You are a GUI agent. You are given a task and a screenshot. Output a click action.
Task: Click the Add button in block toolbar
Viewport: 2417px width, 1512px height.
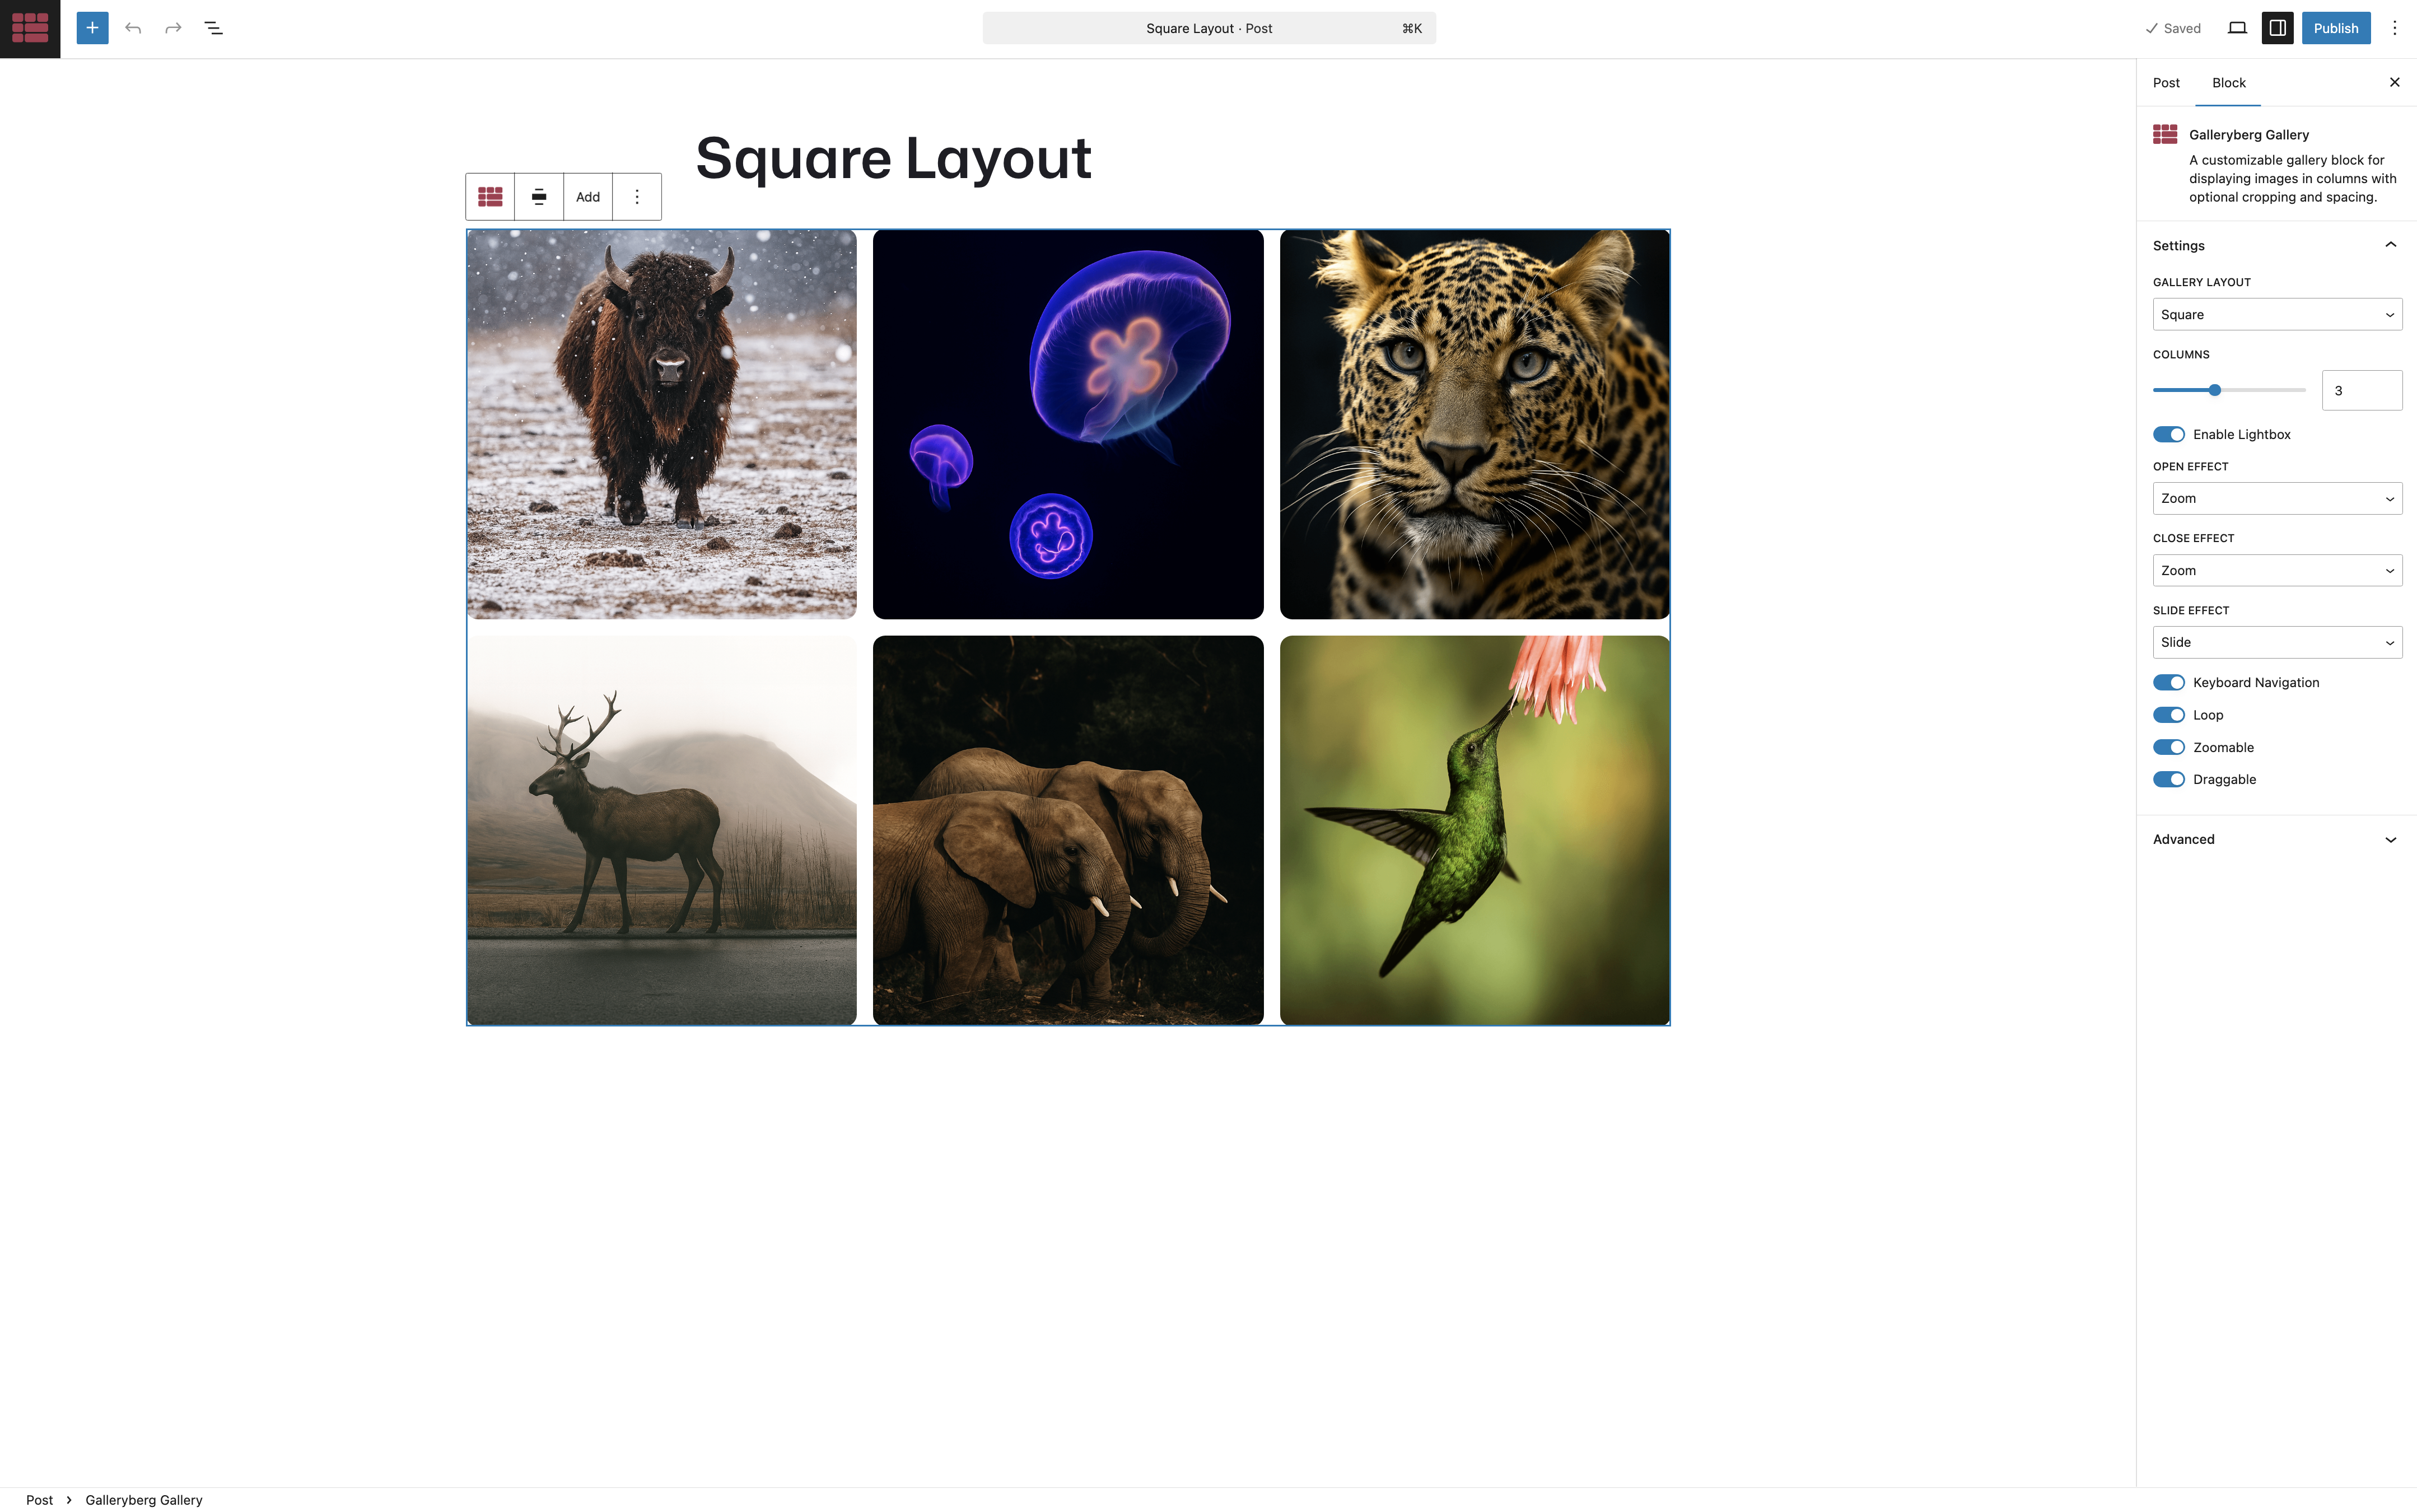click(587, 196)
